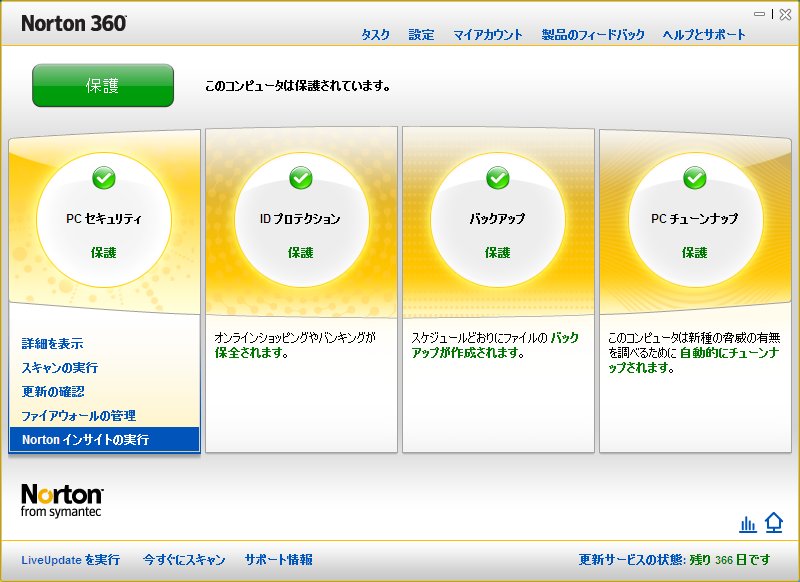Click the 更新の確認 link

(x=53, y=392)
